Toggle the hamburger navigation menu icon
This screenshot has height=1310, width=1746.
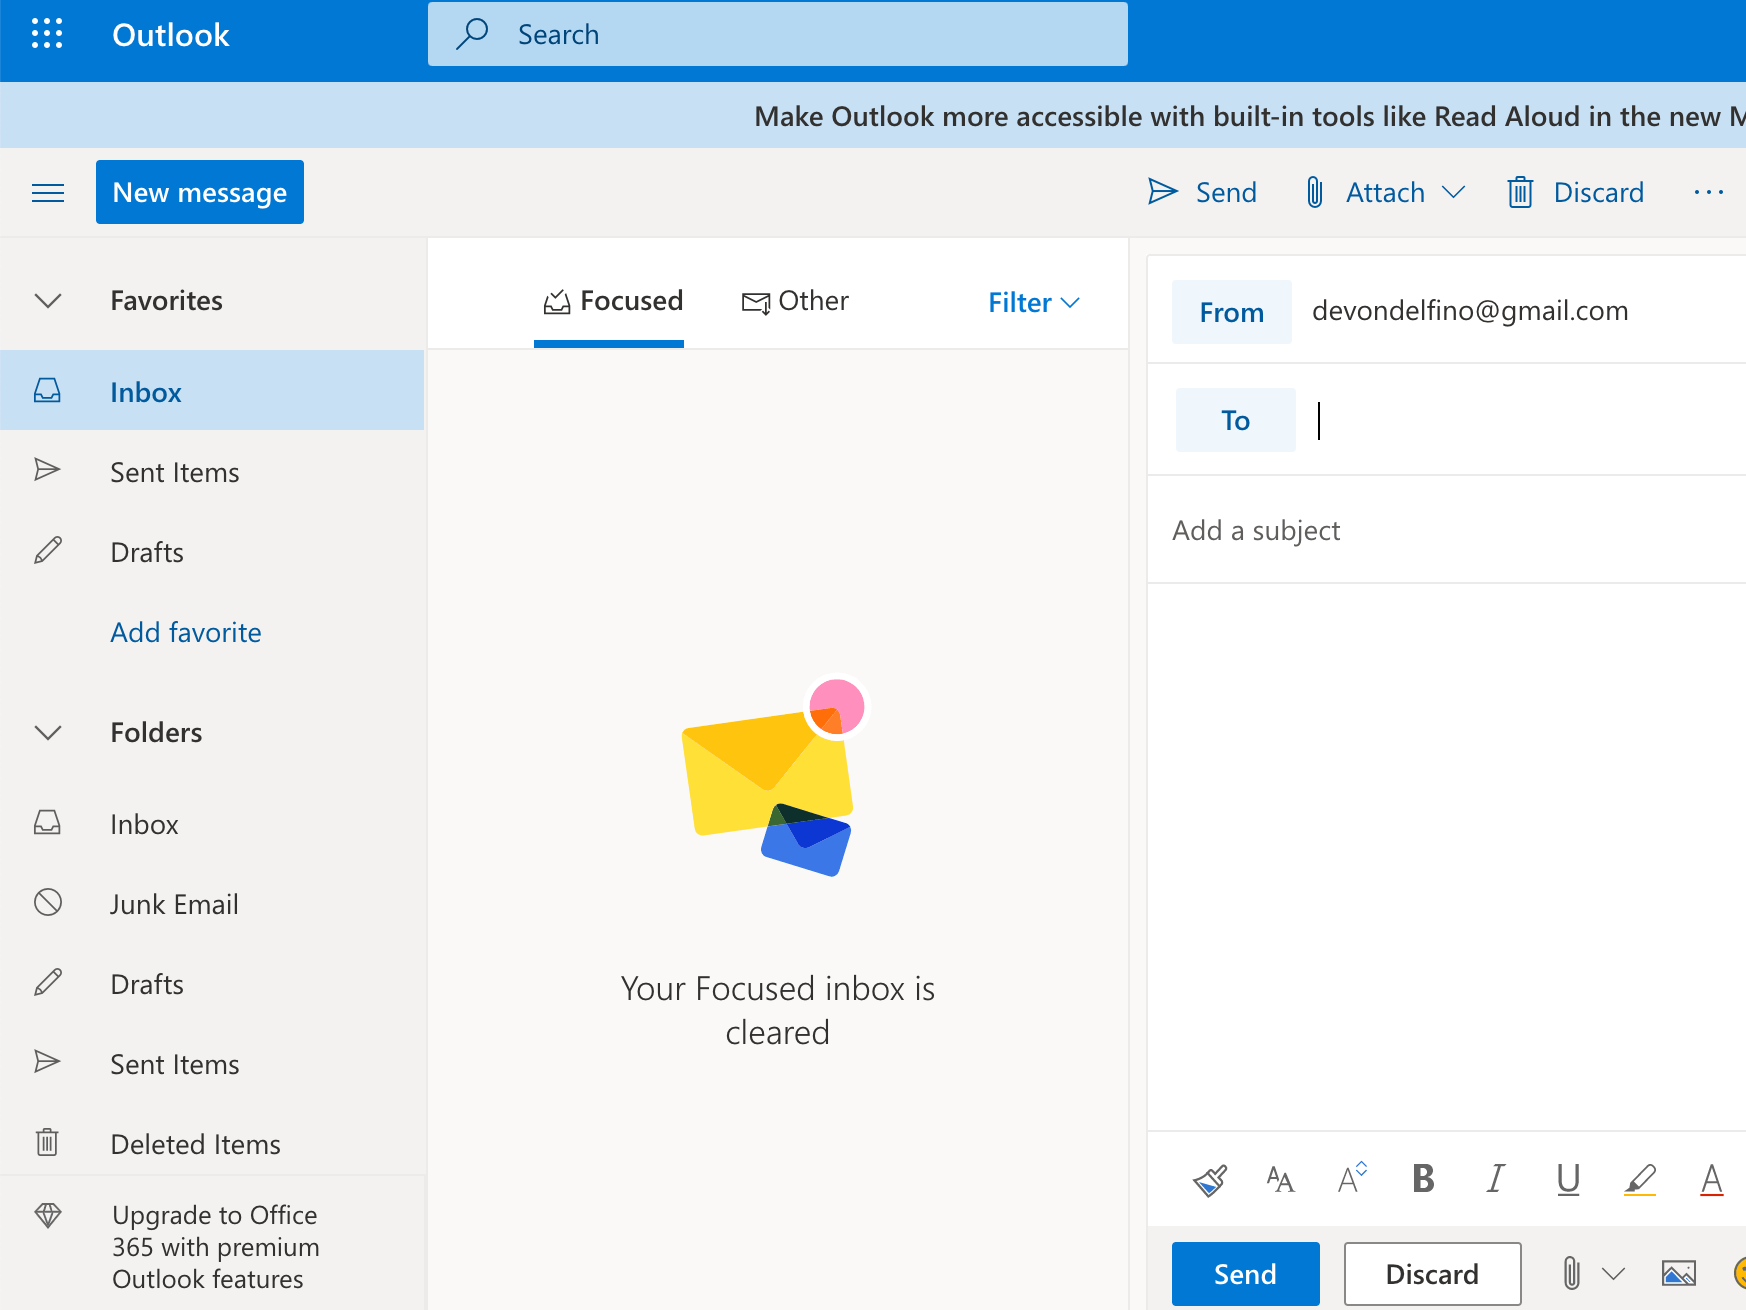48,193
